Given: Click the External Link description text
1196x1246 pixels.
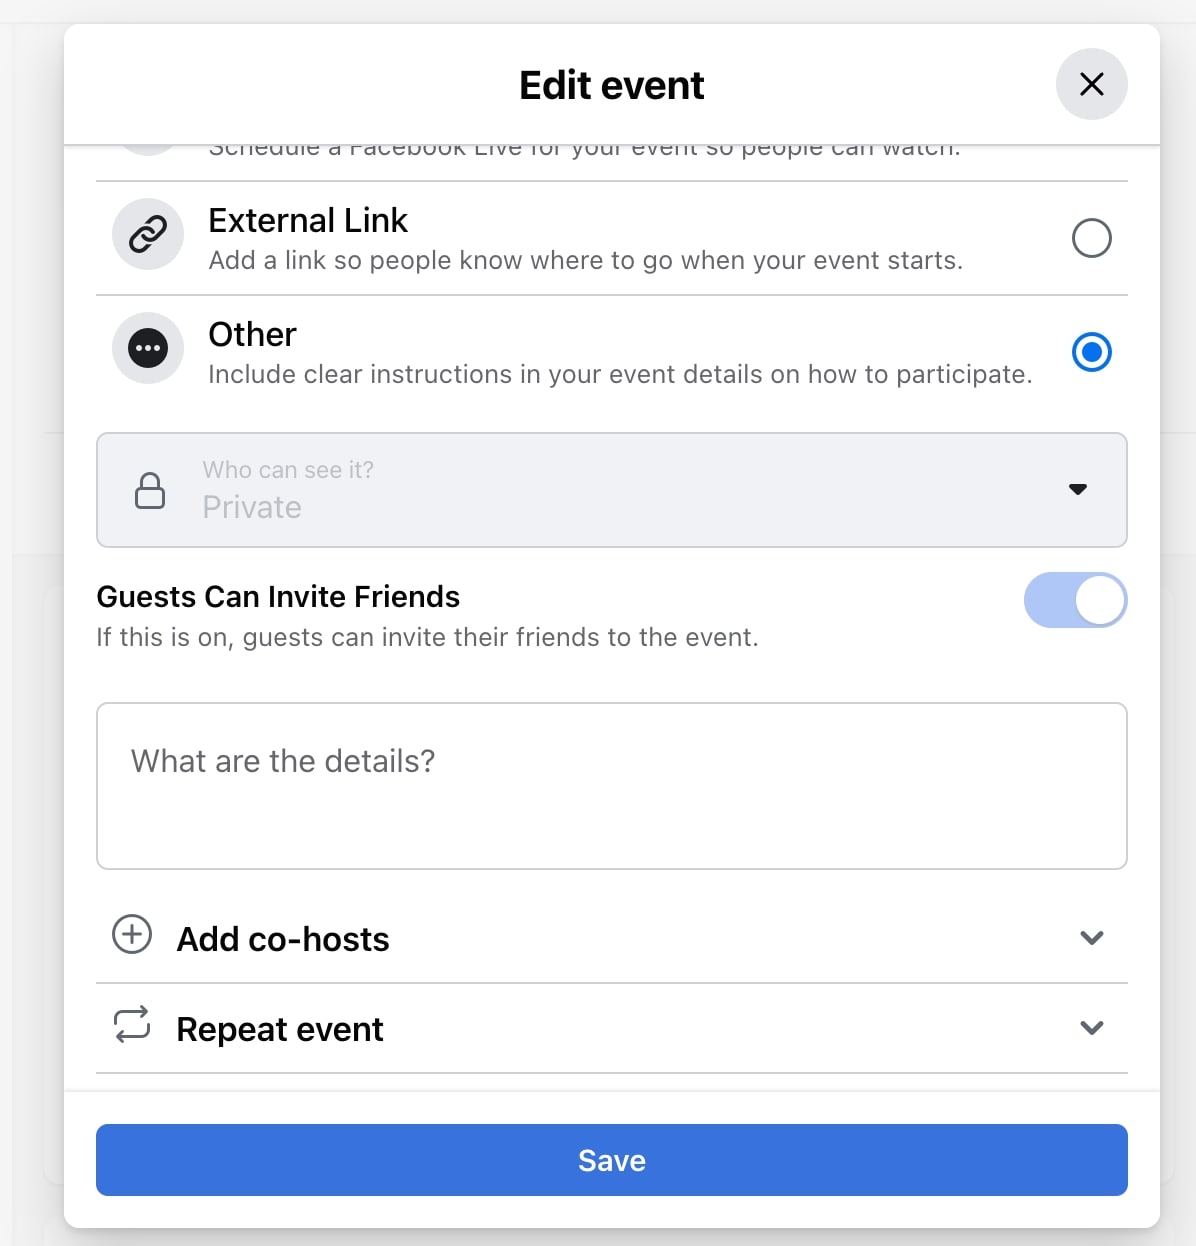Looking at the screenshot, I should point(586,260).
